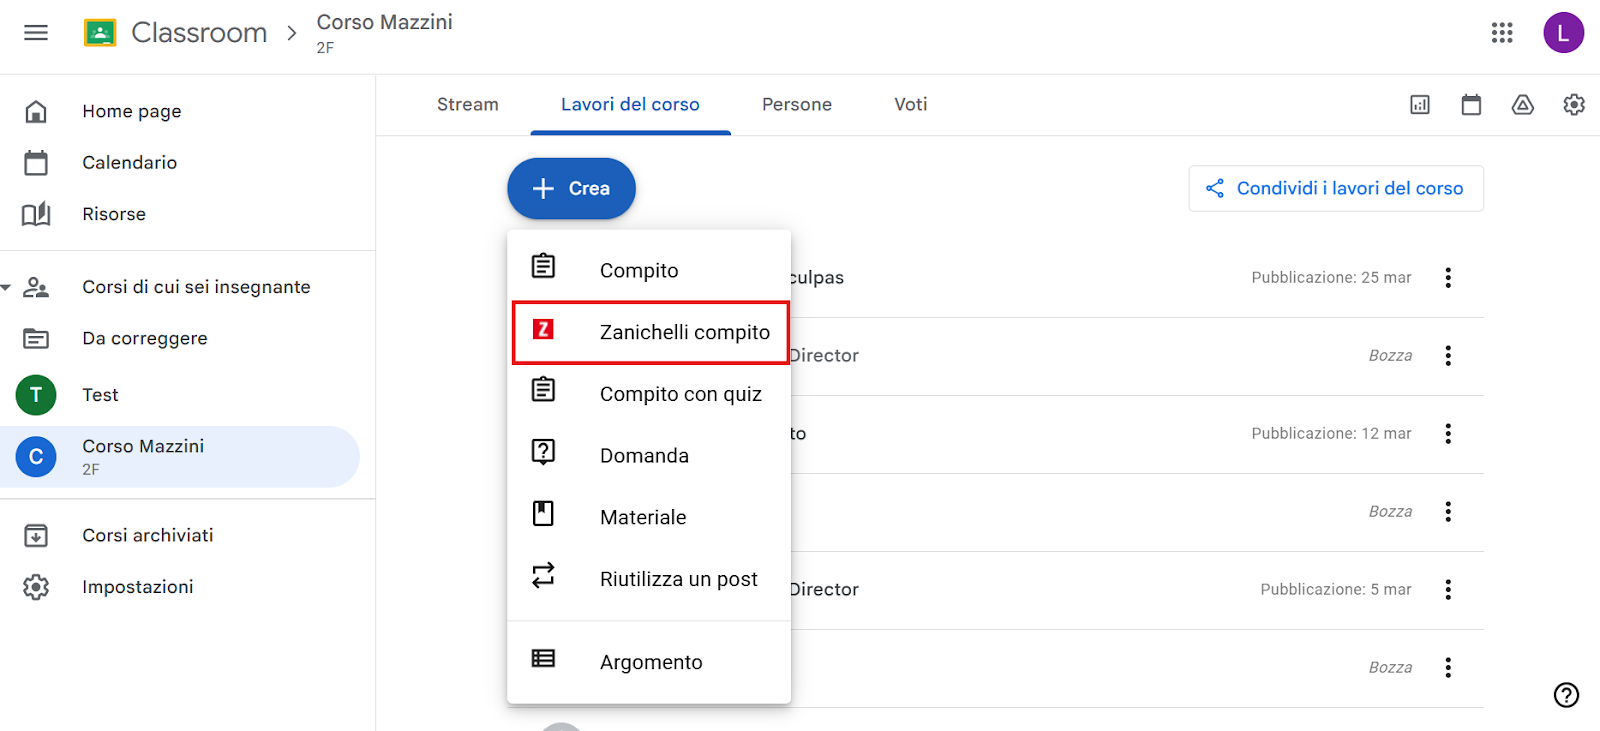The width and height of the screenshot is (1600, 731).
Task: Open more options for the 25 mar item
Action: pos(1447,278)
